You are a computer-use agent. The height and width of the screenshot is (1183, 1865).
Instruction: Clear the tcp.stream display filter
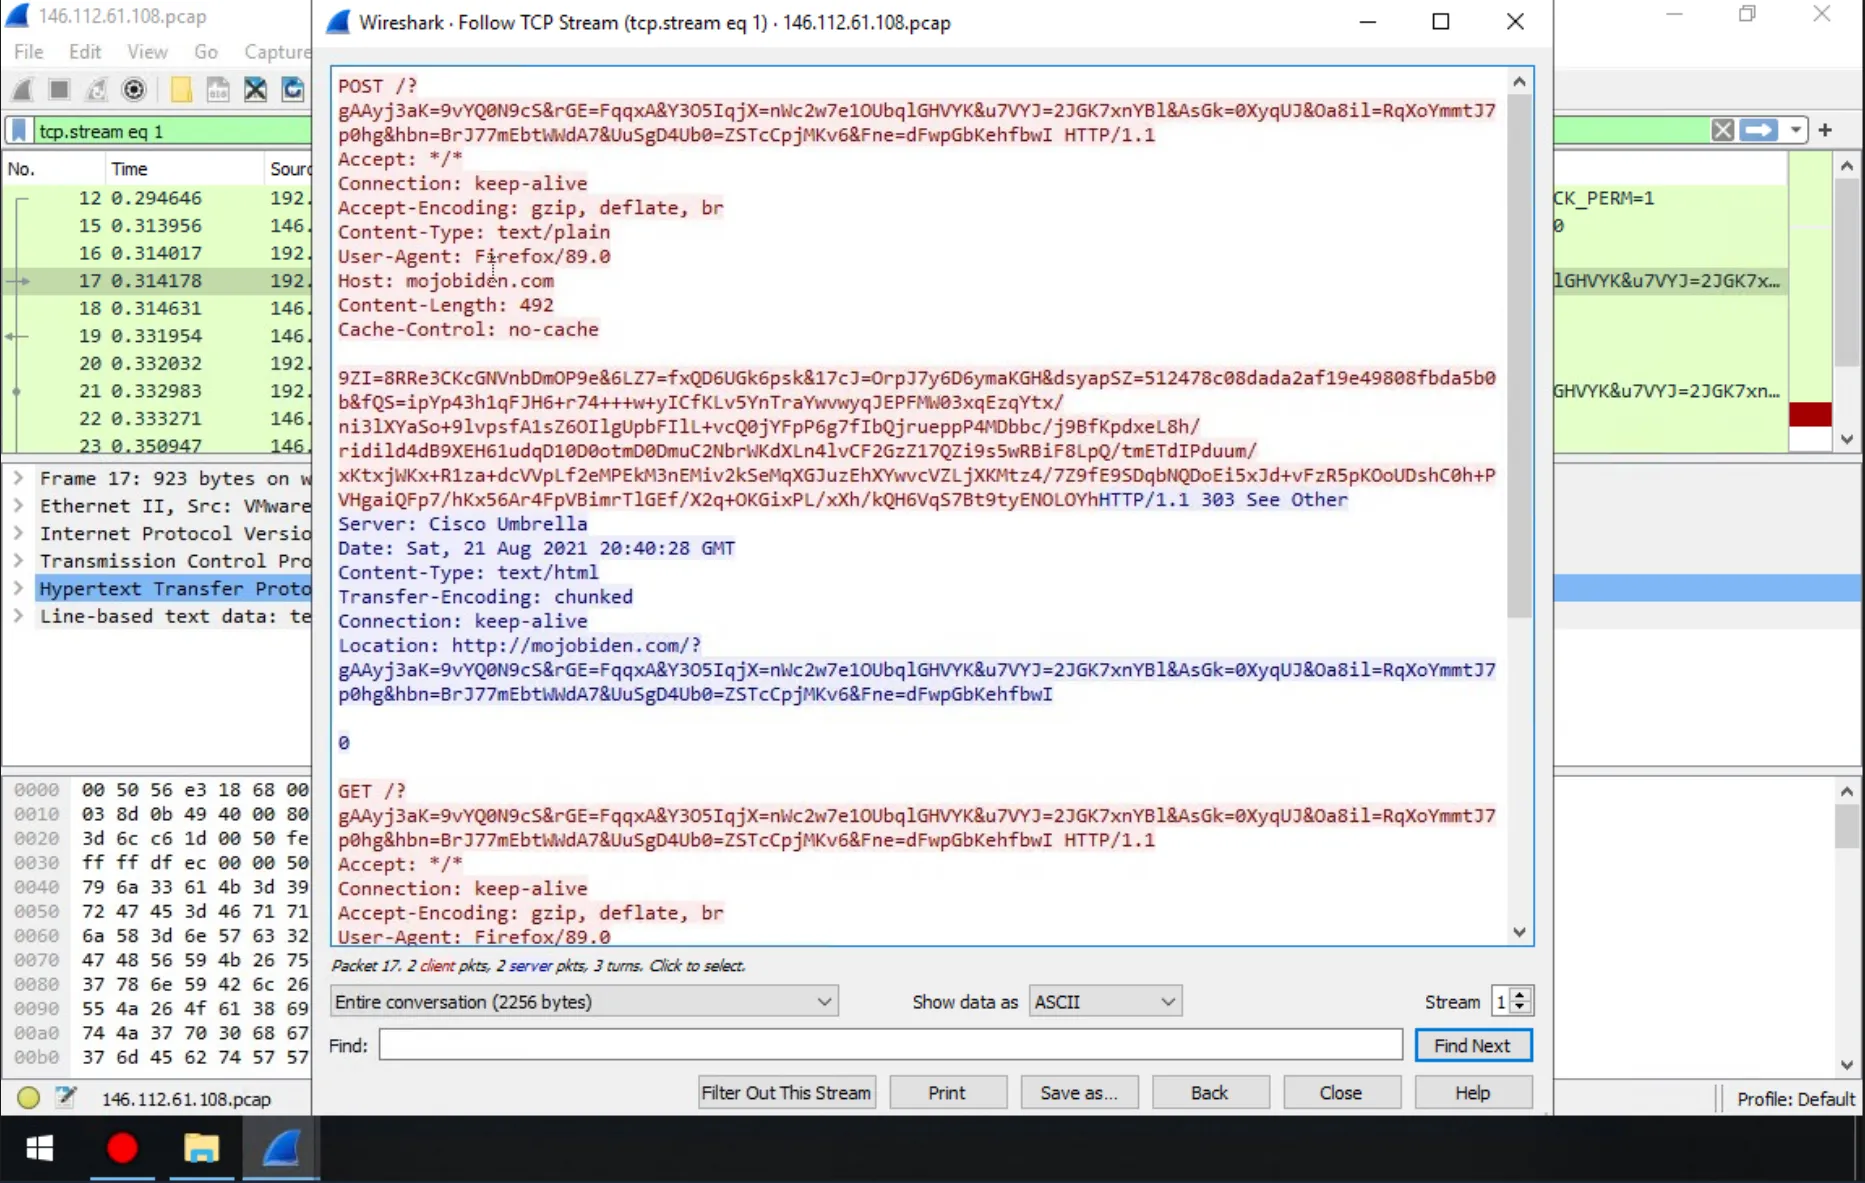click(1722, 130)
